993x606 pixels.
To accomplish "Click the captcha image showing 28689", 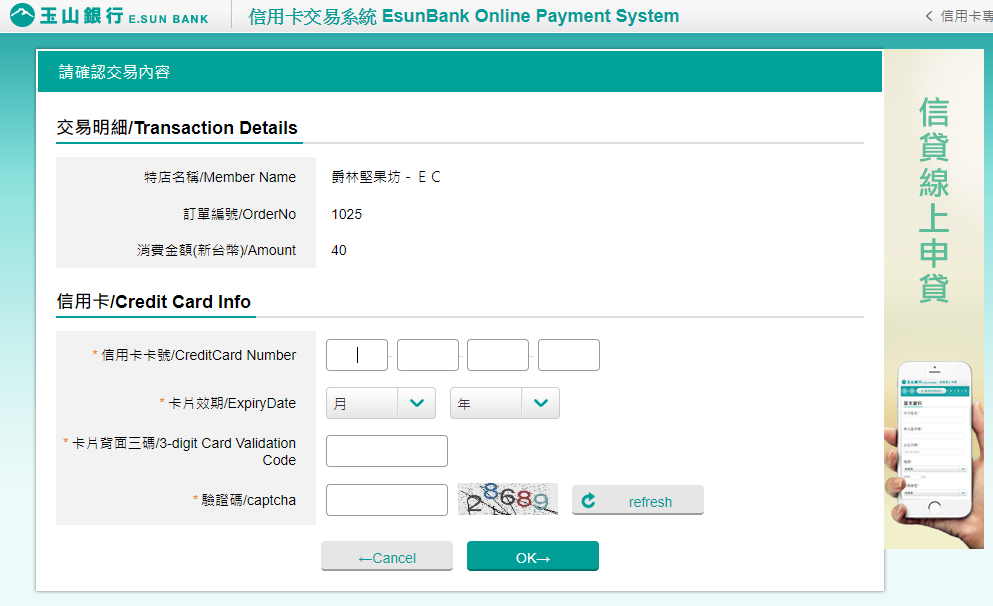I will (508, 499).
